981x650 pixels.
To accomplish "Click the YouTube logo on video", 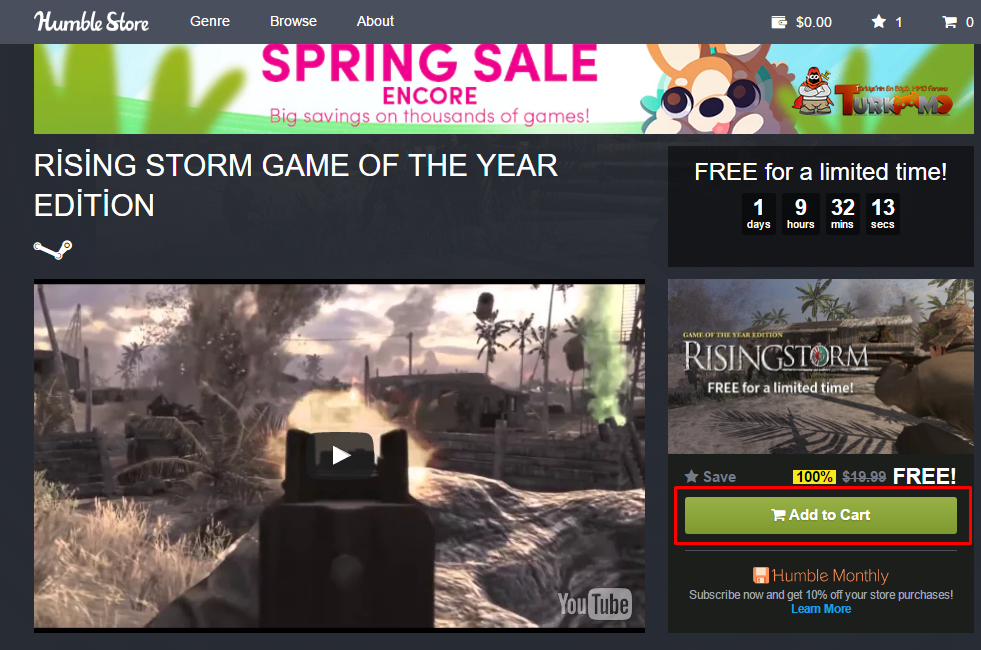I will (594, 604).
